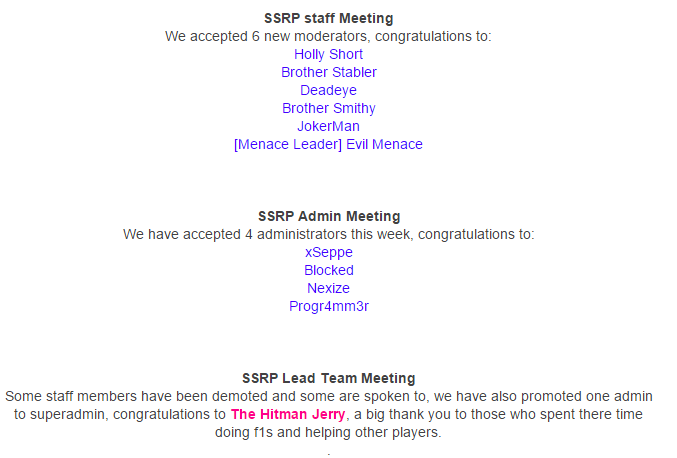This screenshot has height=458, width=677.
Task: Select the Brother Smithy link
Action: 329,108
